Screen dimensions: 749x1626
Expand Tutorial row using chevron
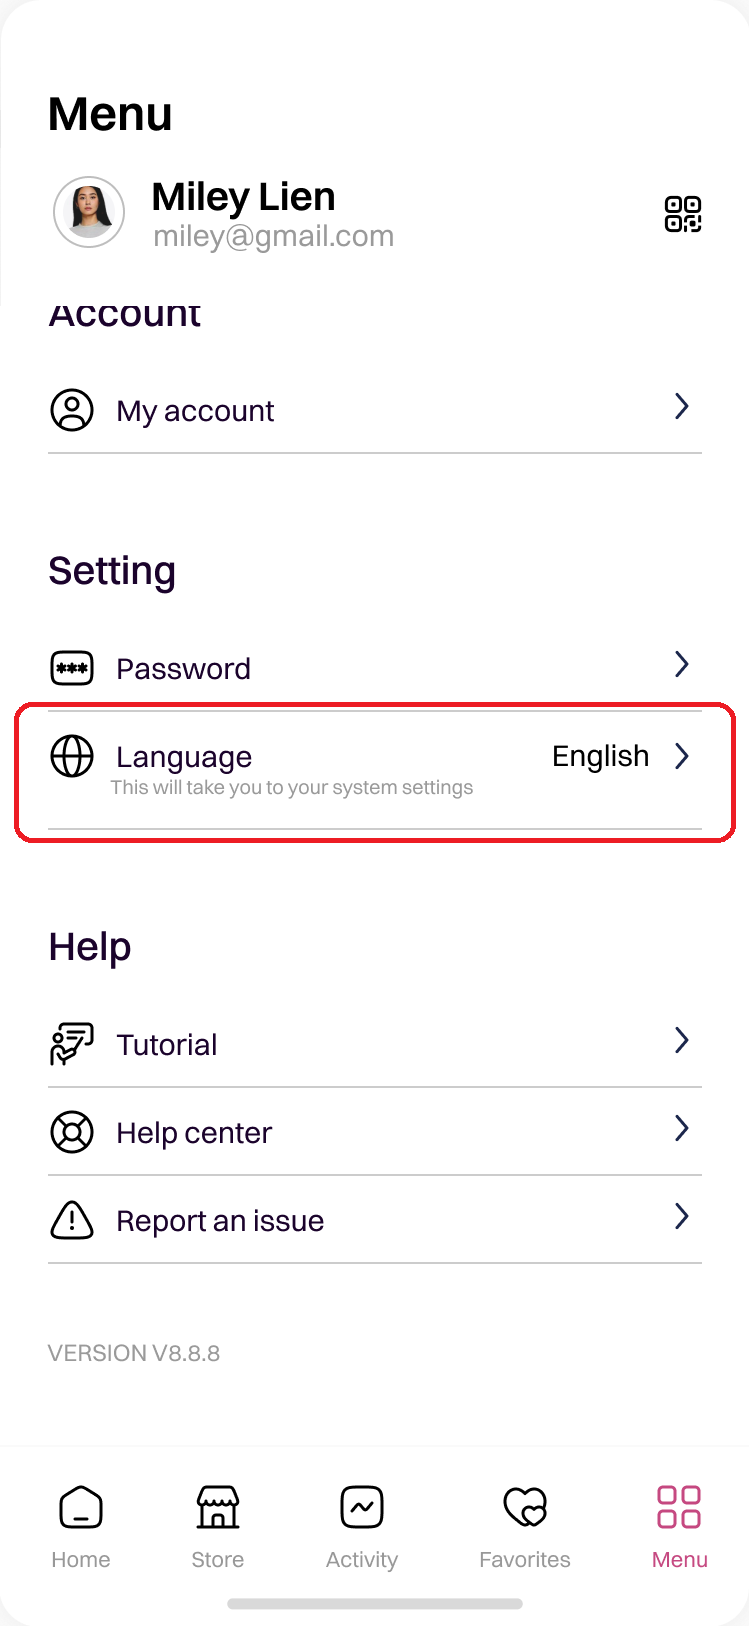pyautogui.click(x=682, y=1040)
